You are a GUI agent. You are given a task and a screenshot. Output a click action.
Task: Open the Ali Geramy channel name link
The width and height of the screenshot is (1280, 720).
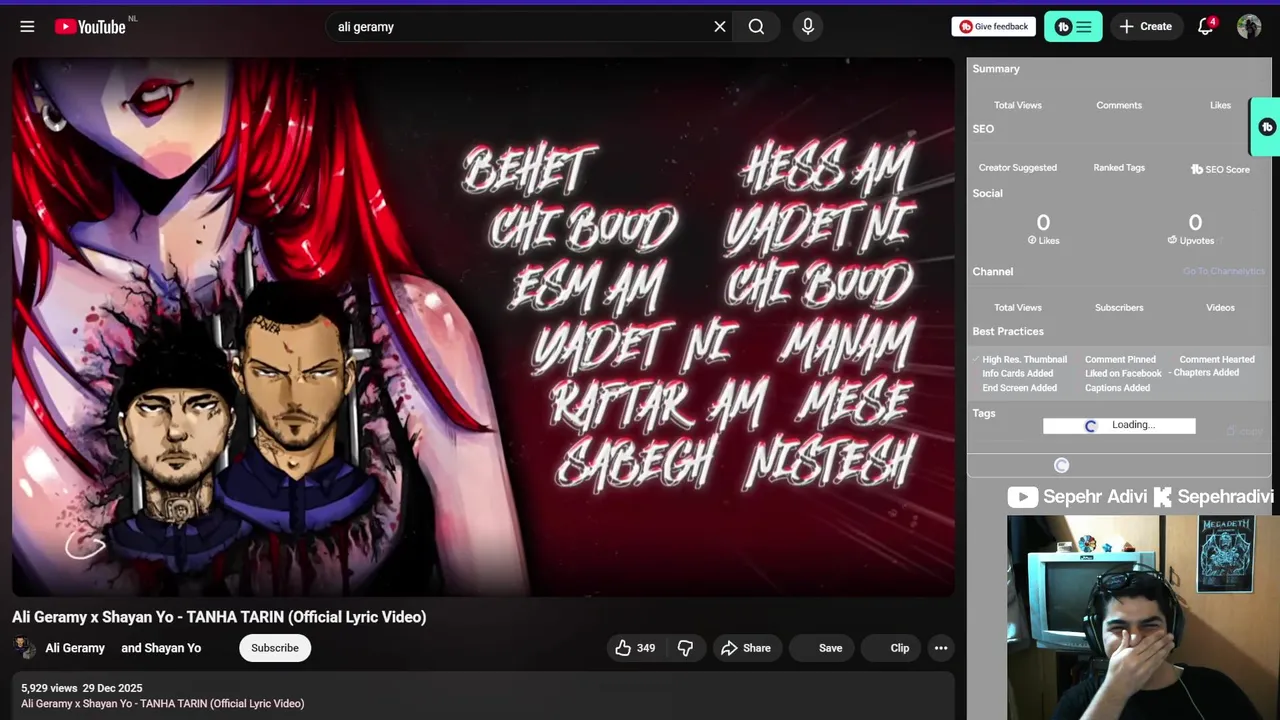[x=75, y=648]
